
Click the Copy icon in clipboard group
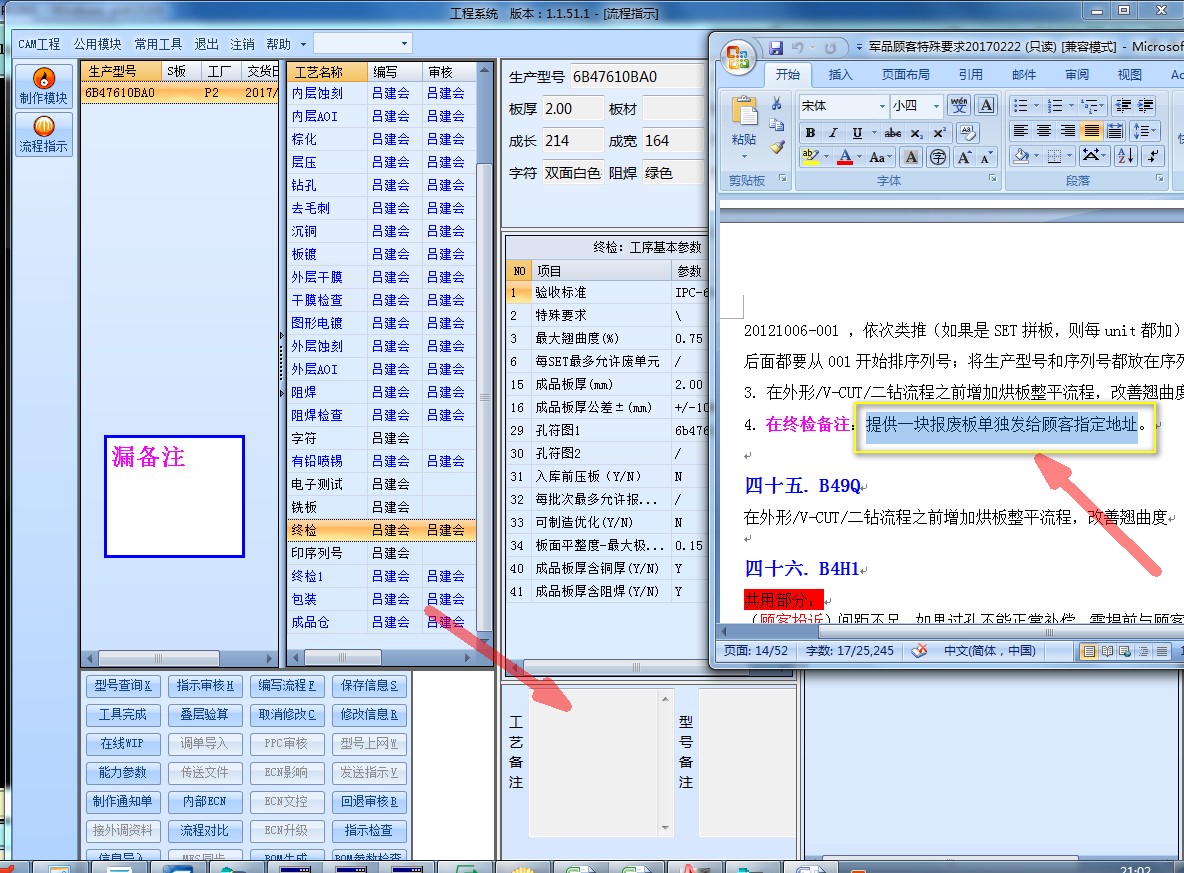776,125
